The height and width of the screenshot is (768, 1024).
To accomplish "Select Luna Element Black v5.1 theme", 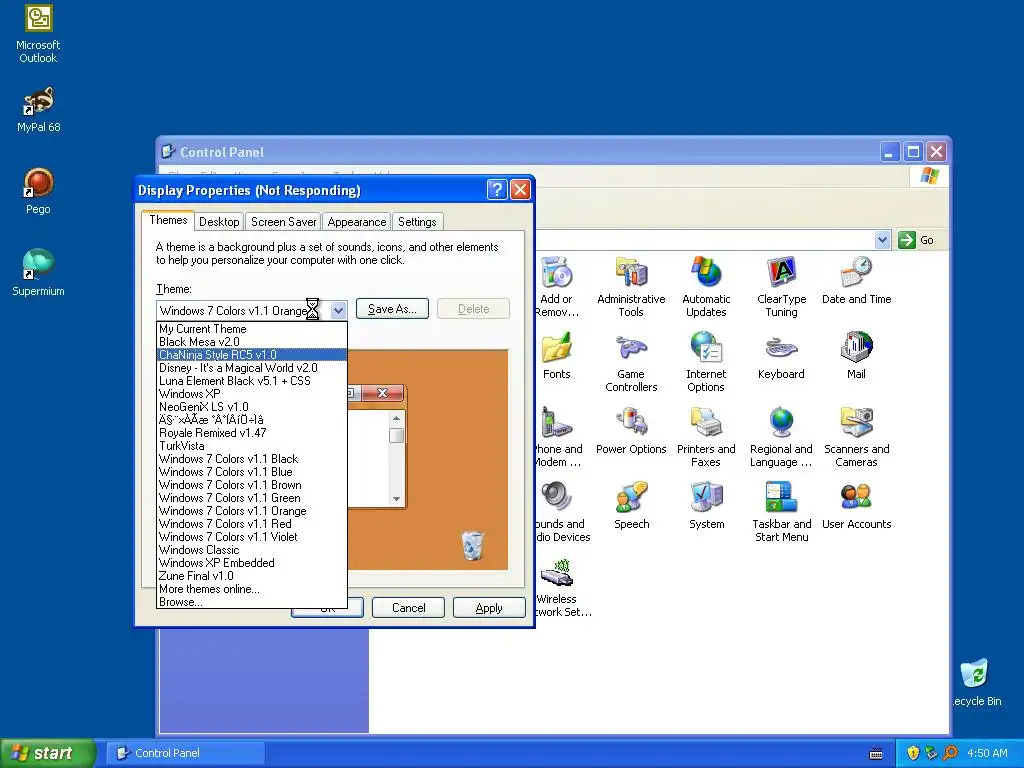I will (x=251, y=381).
